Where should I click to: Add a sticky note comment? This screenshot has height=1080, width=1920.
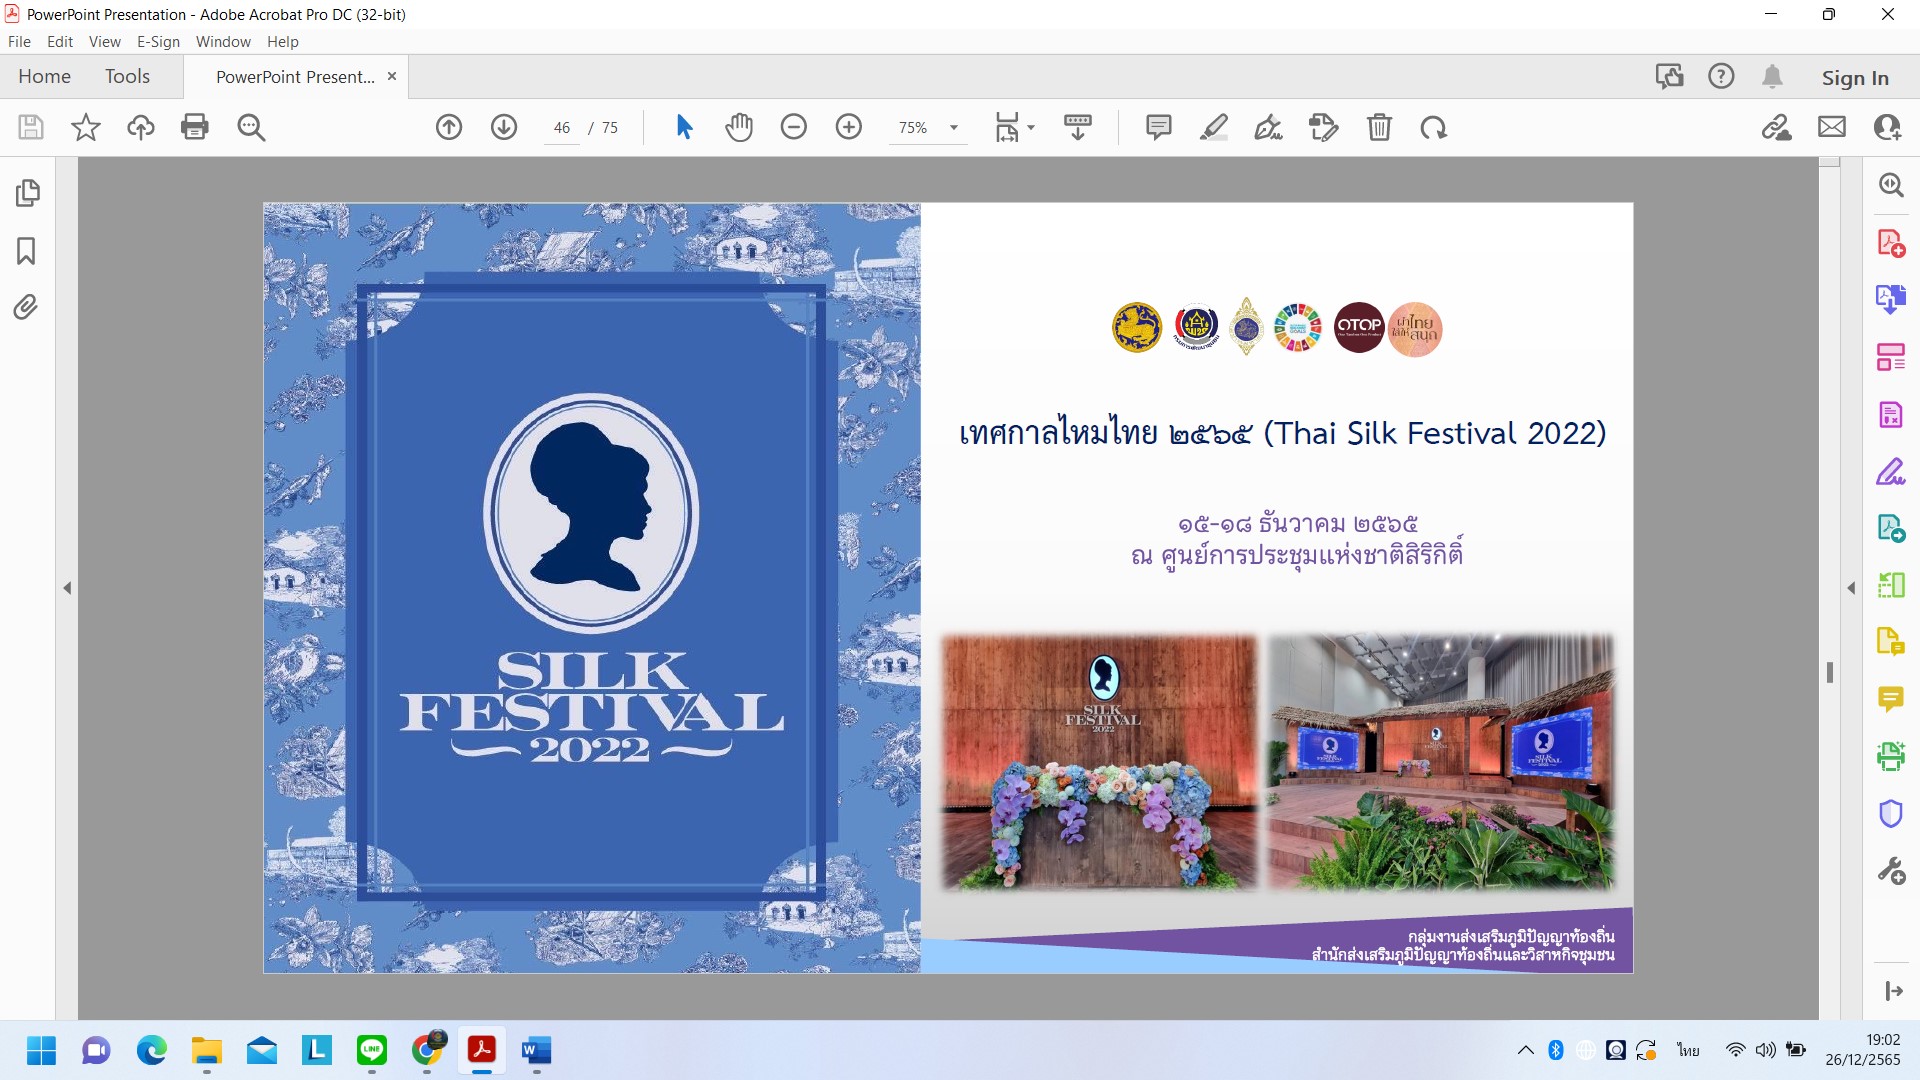tap(1159, 127)
